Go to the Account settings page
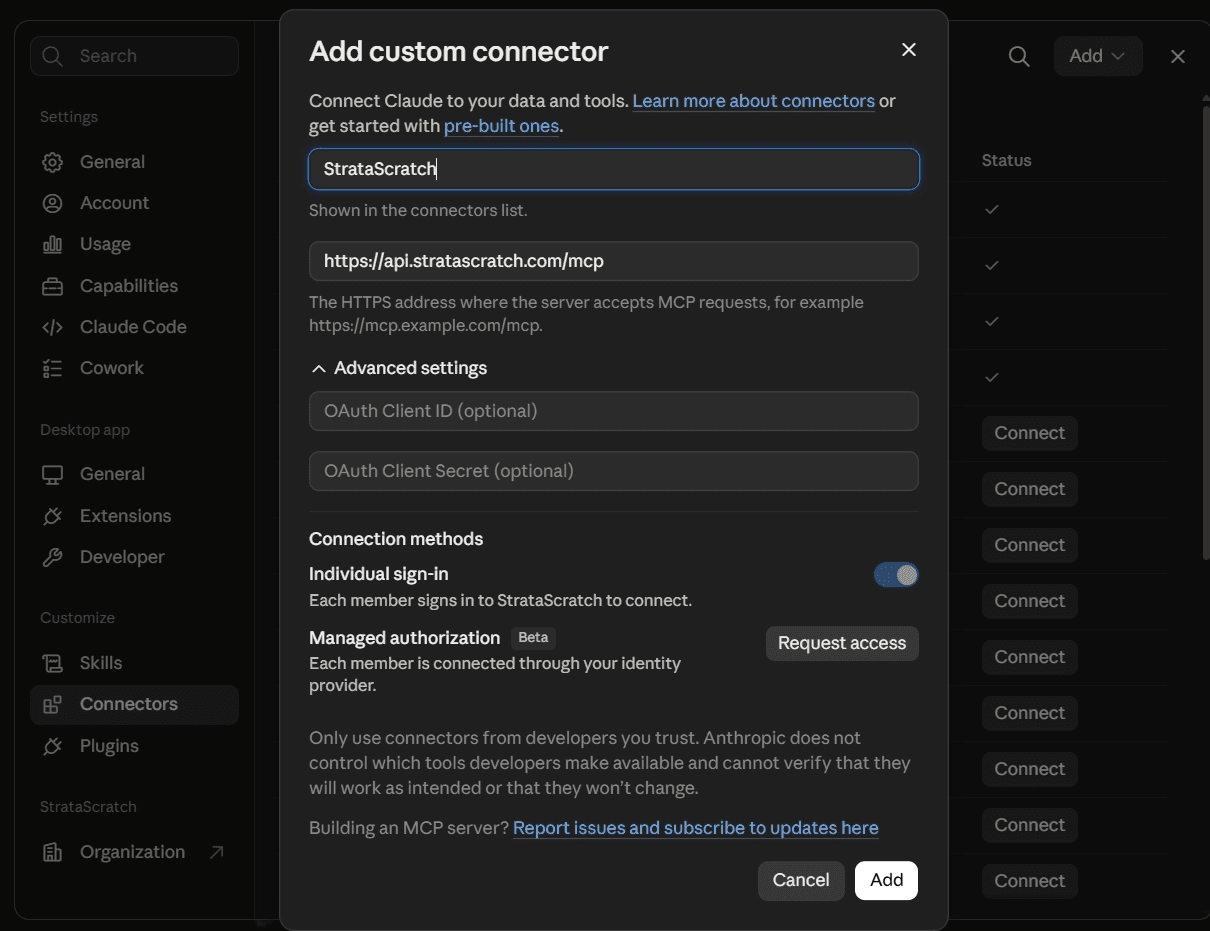Viewport: 1210px width, 931px height. [135, 203]
